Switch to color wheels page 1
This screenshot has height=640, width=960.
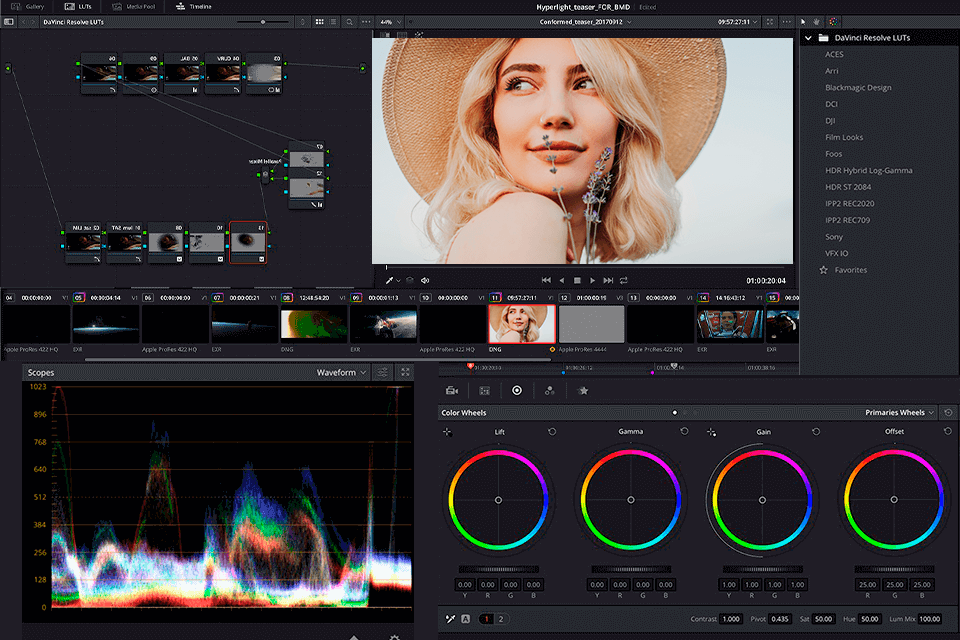pyautogui.click(x=487, y=619)
